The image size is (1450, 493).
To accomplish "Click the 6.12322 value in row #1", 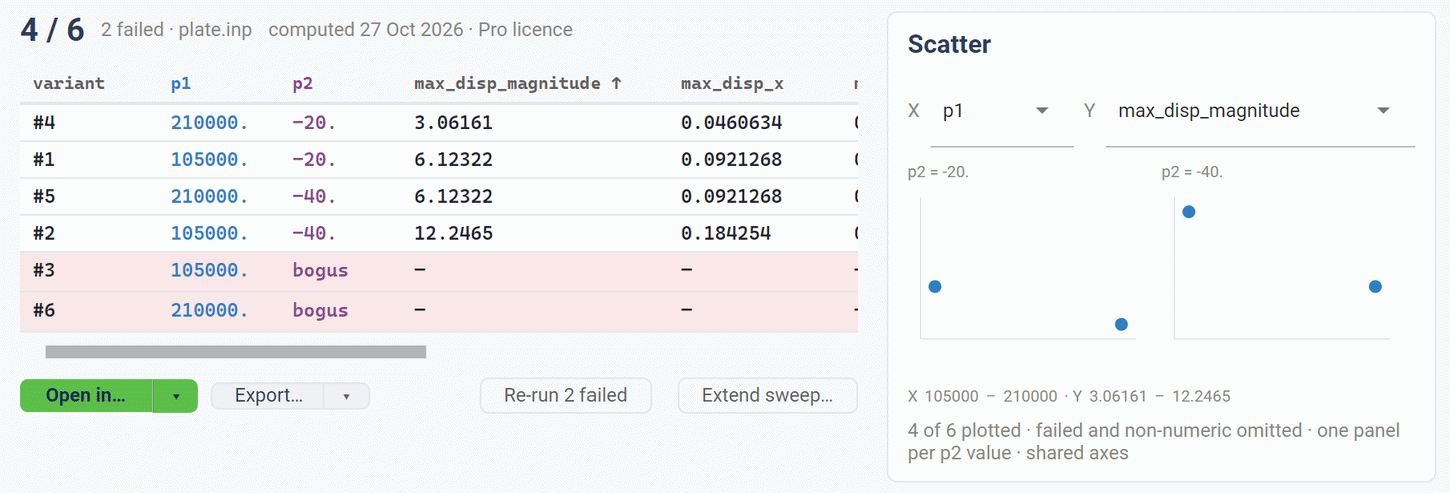I will click(x=453, y=160).
